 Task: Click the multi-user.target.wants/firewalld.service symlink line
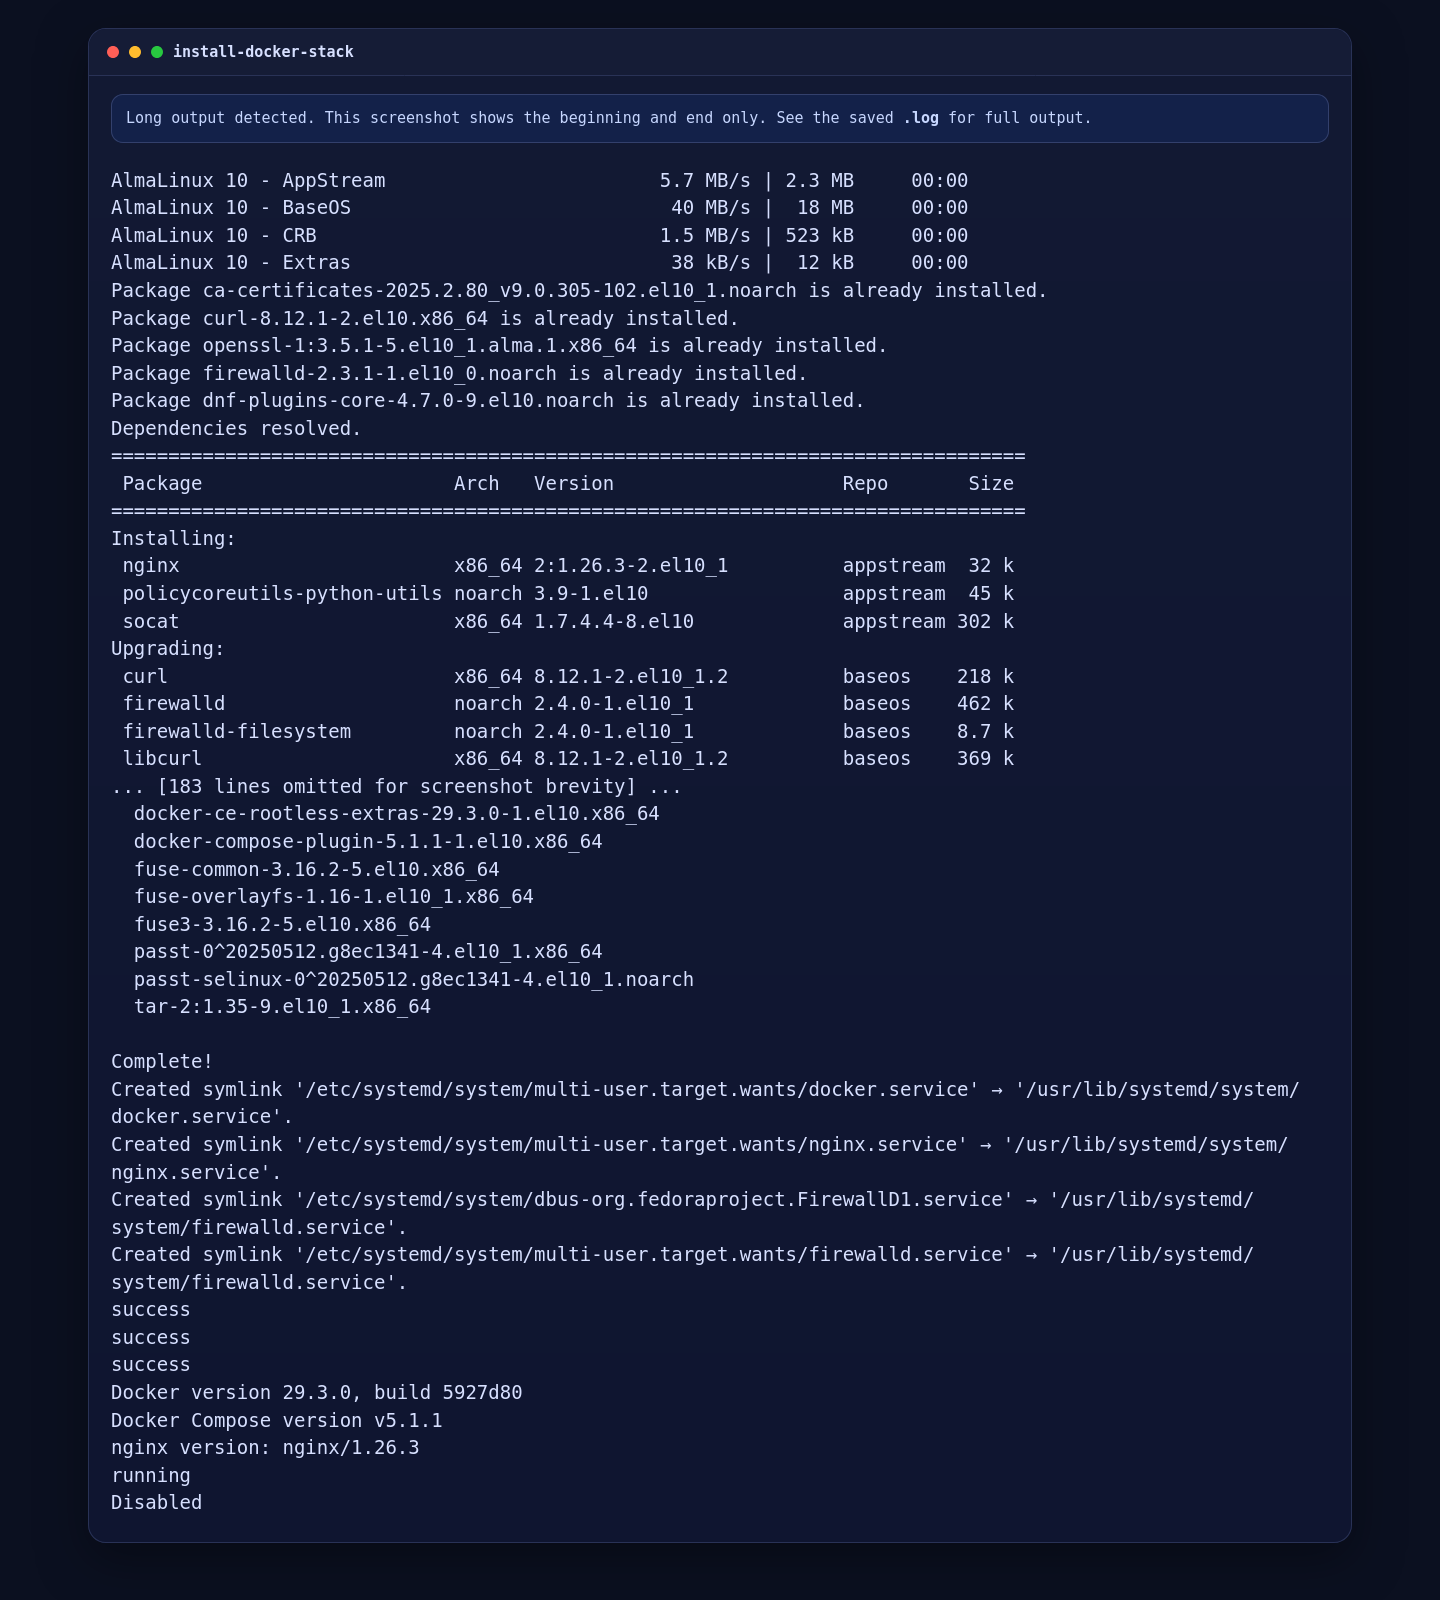click(682, 1269)
